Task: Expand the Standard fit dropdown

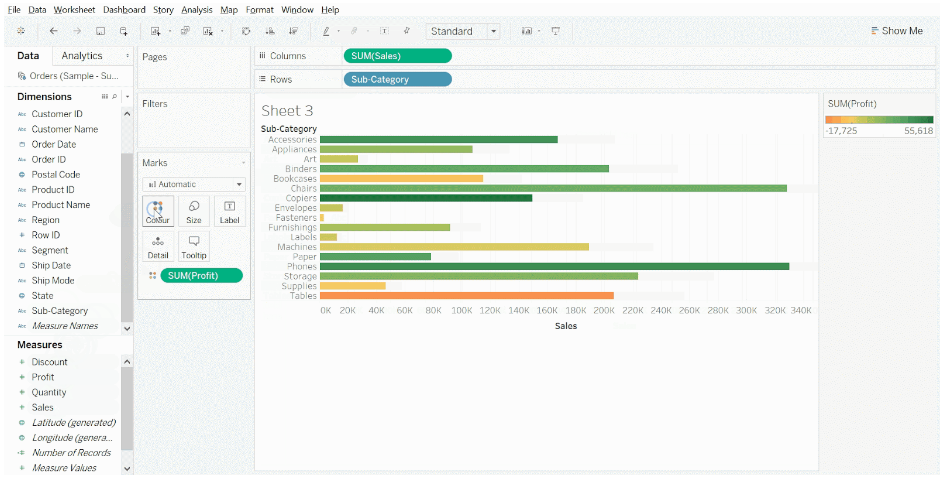Action: tap(493, 31)
